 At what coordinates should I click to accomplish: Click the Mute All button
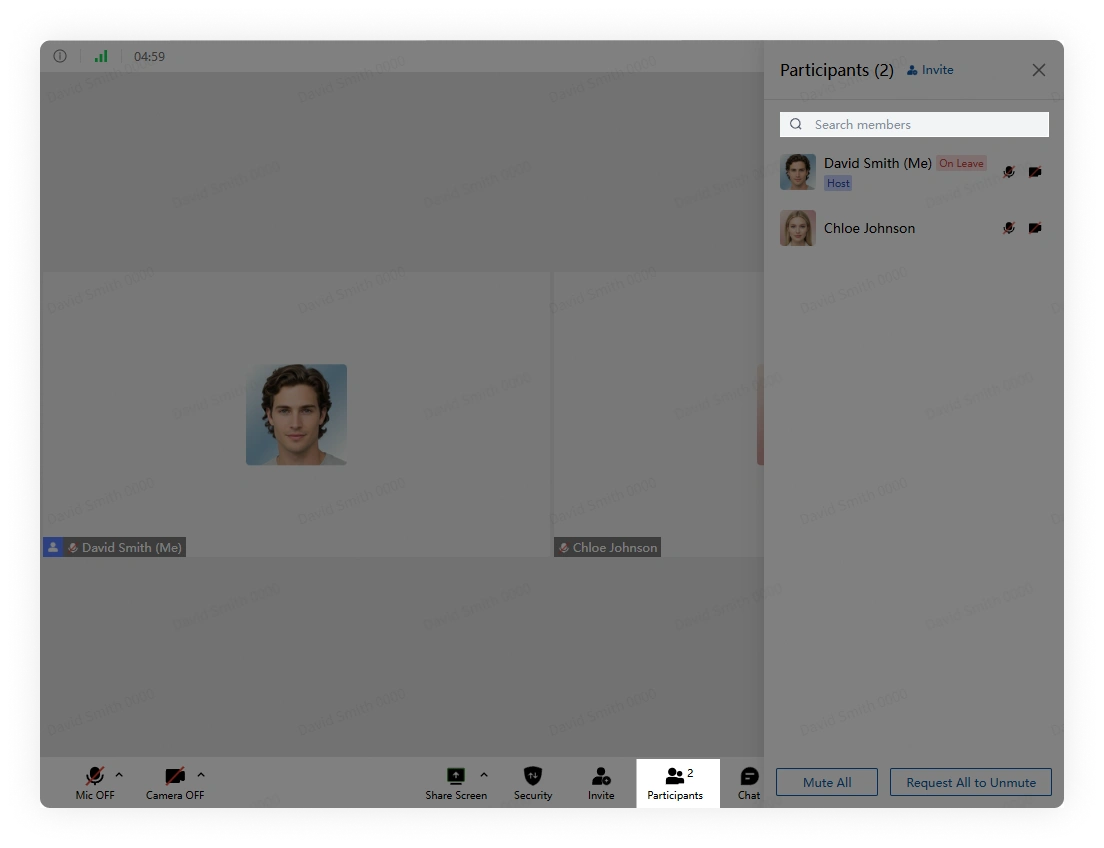(x=827, y=782)
